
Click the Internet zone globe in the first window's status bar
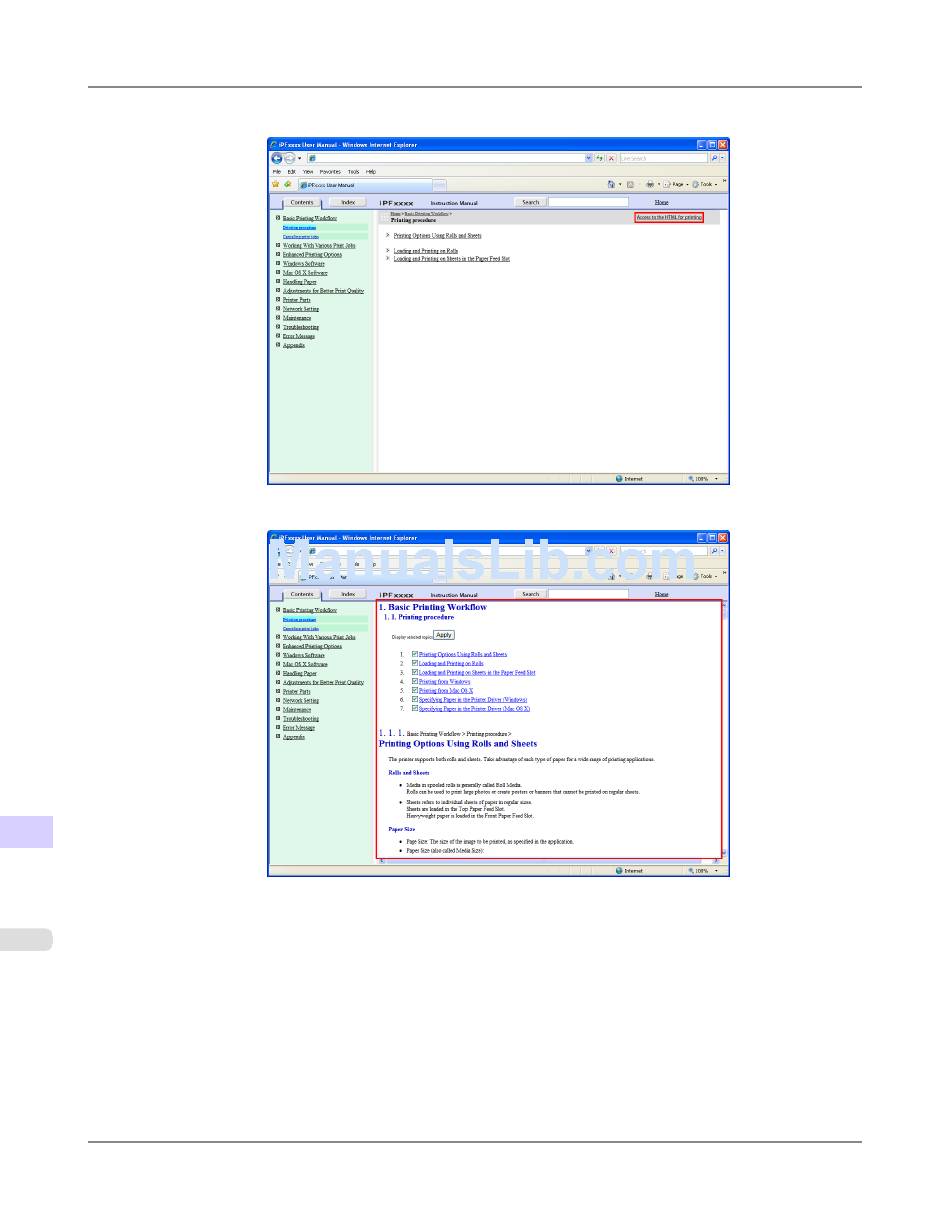[619, 479]
